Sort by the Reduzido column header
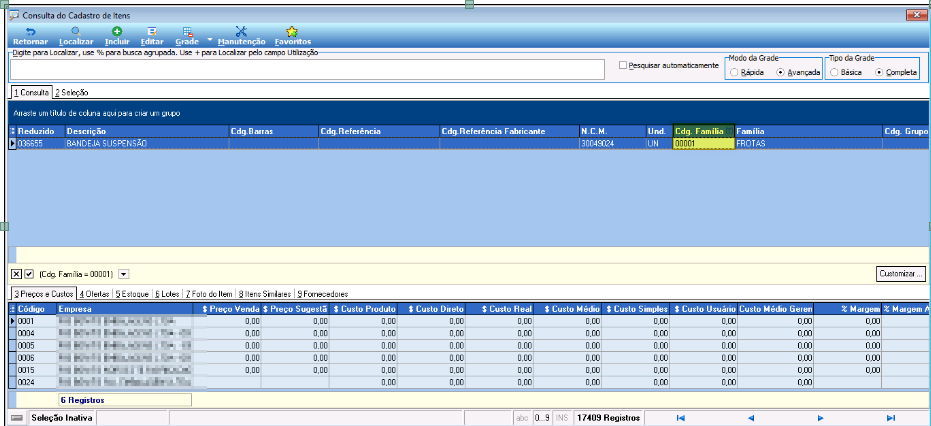The image size is (931, 426). (40, 131)
